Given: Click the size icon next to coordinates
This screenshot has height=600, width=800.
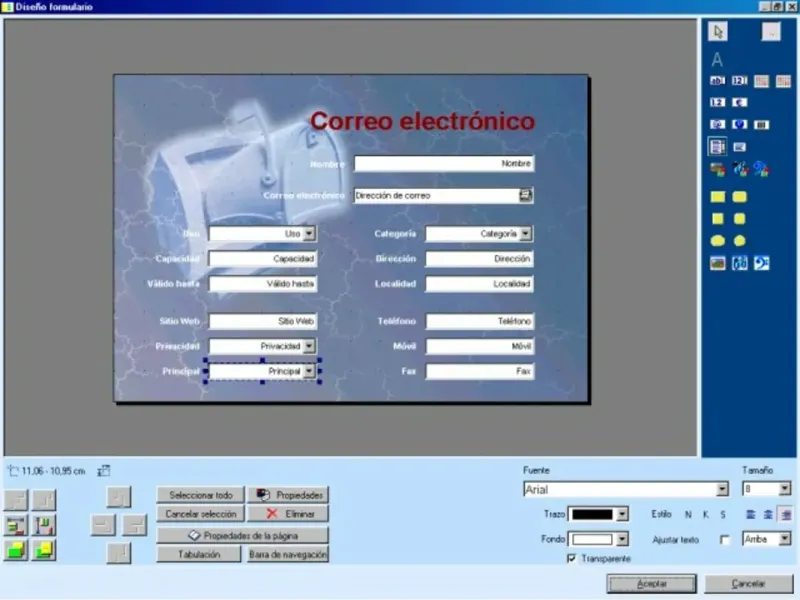Looking at the screenshot, I should [x=104, y=470].
